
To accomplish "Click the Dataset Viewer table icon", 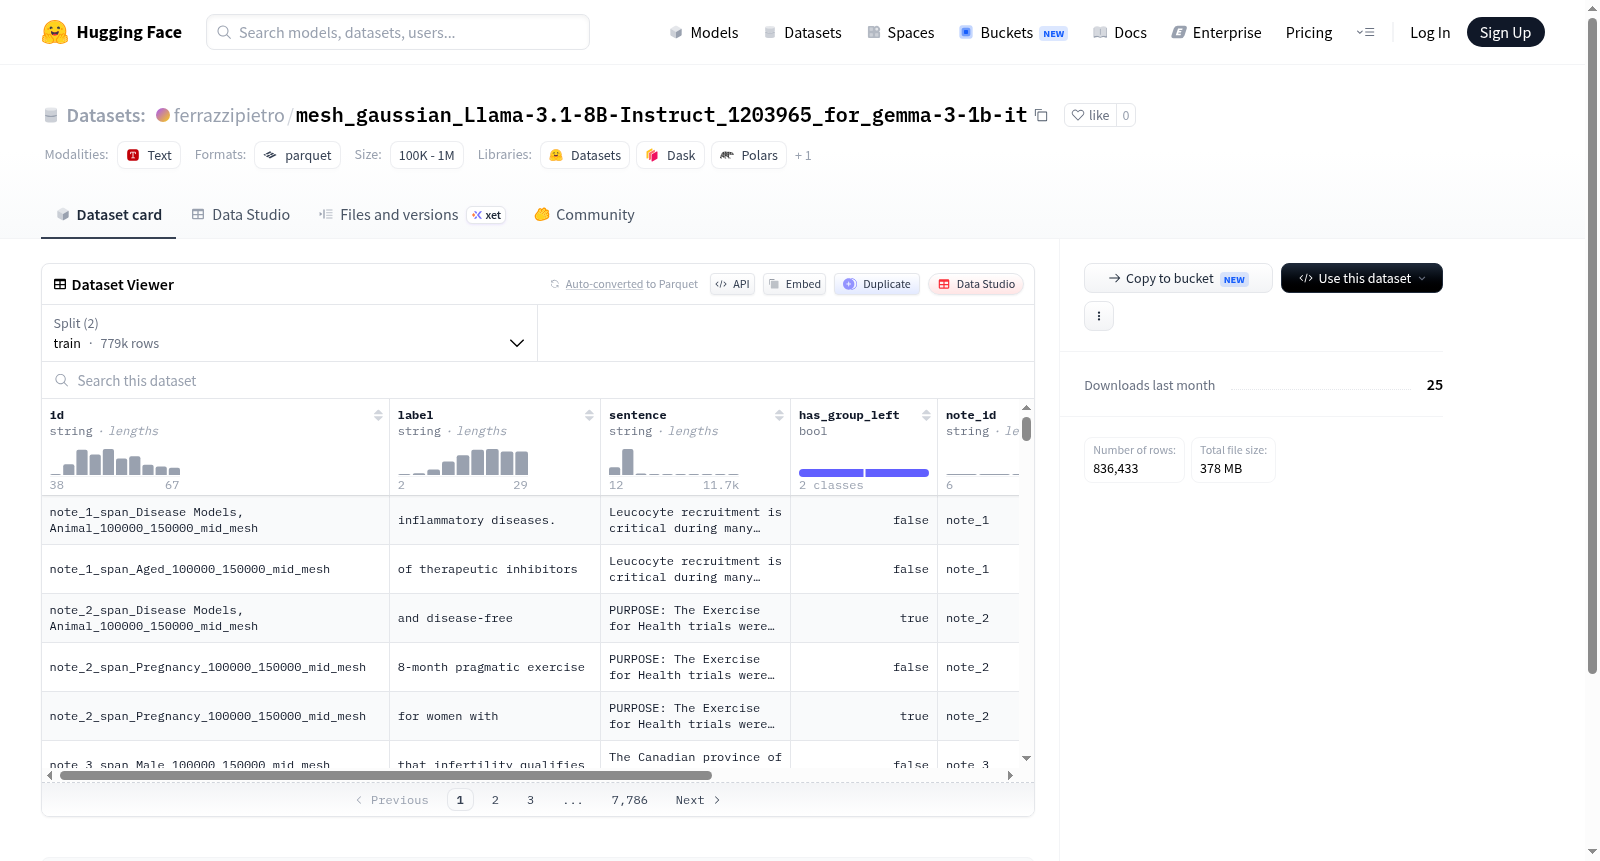I will (60, 284).
